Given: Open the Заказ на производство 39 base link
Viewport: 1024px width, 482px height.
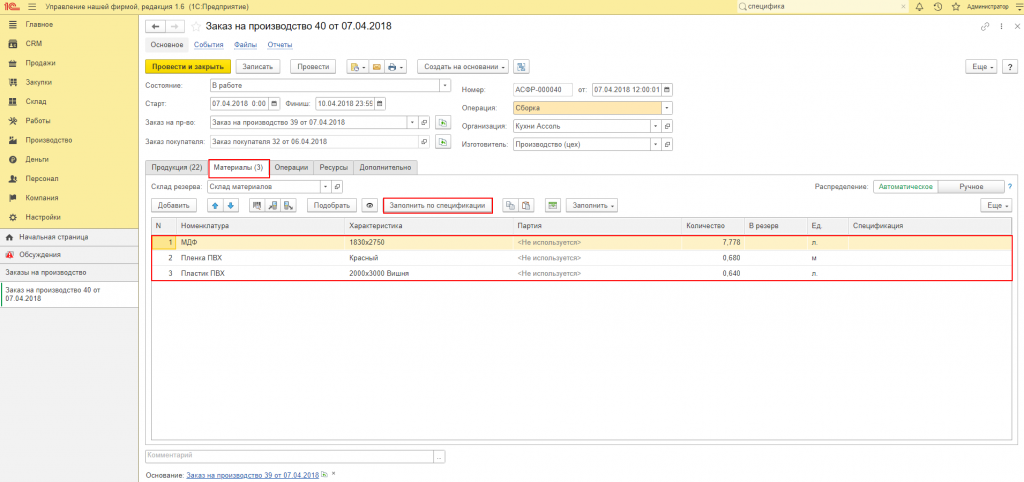Looking at the screenshot, I should (253, 475).
